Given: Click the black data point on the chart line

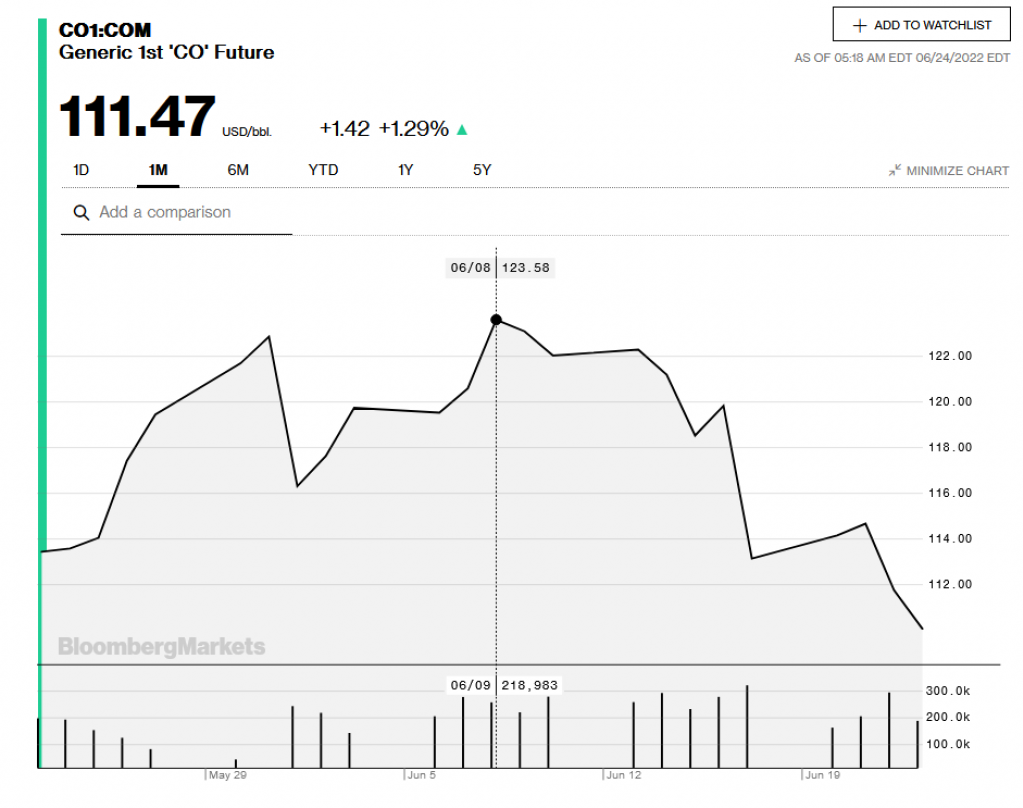Looking at the screenshot, I should pyautogui.click(x=496, y=320).
